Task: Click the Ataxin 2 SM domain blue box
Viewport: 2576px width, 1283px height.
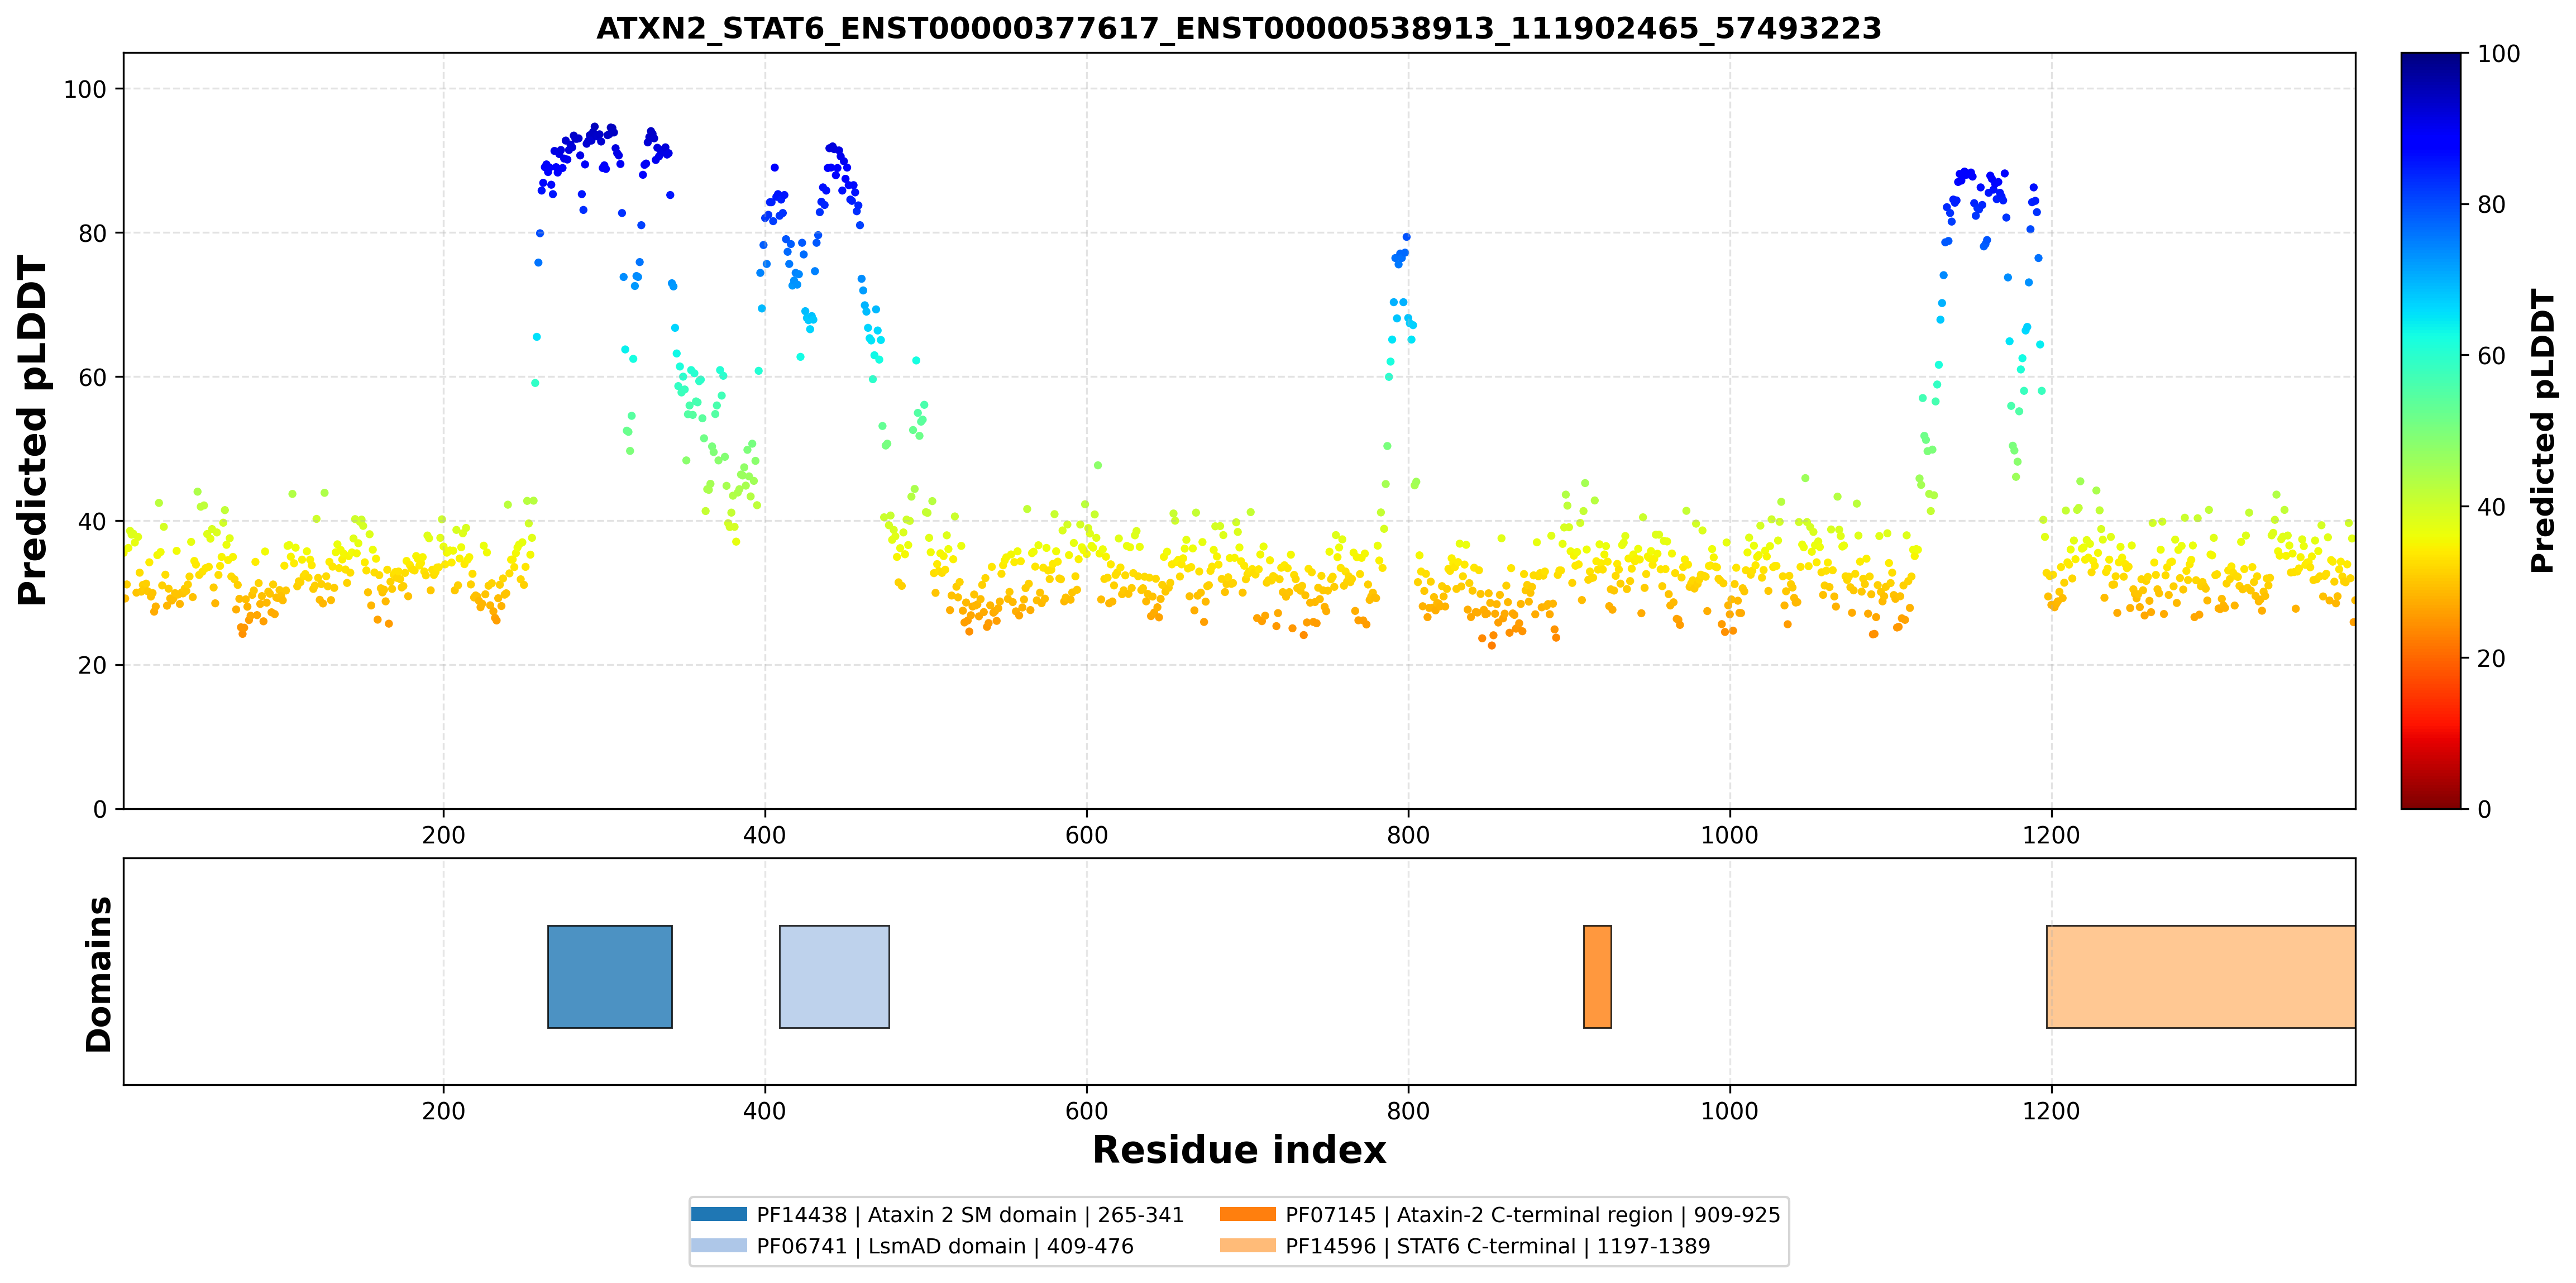Action: pyautogui.click(x=610, y=976)
